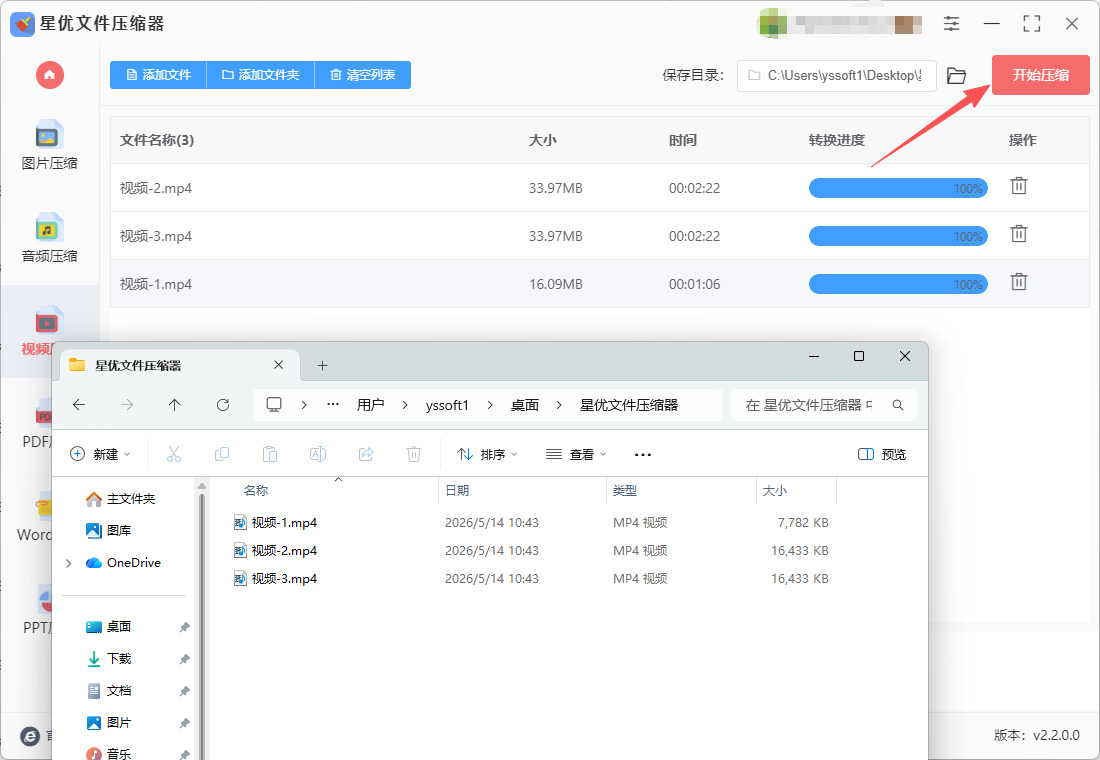
Task: Navigate to yssoft1 breadcrumb
Action: pyautogui.click(x=447, y=405)
